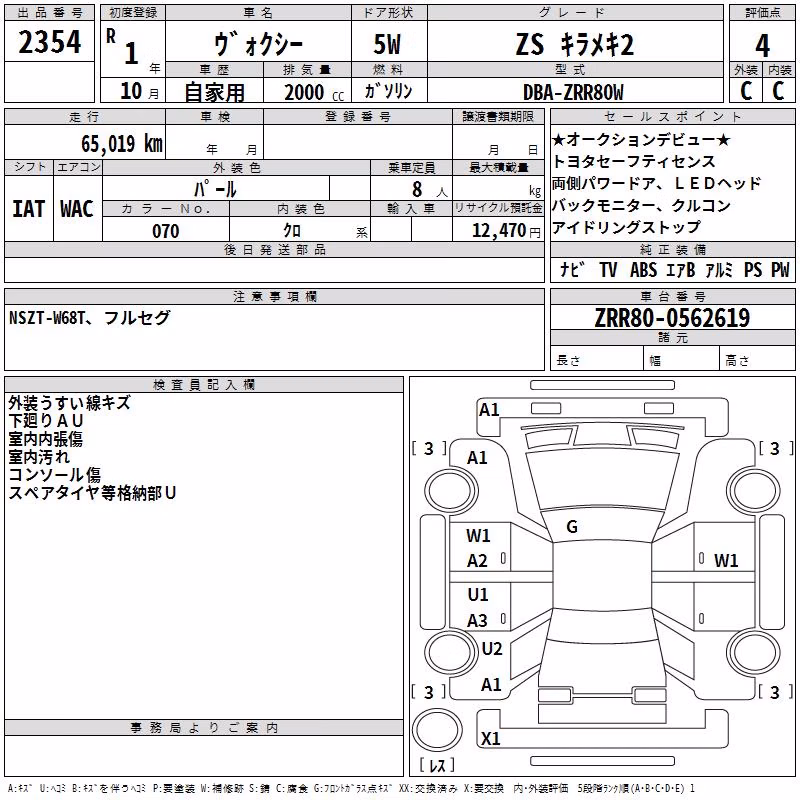800x800 pixels.
Task: Select lot number 2354
Action: 49,42
